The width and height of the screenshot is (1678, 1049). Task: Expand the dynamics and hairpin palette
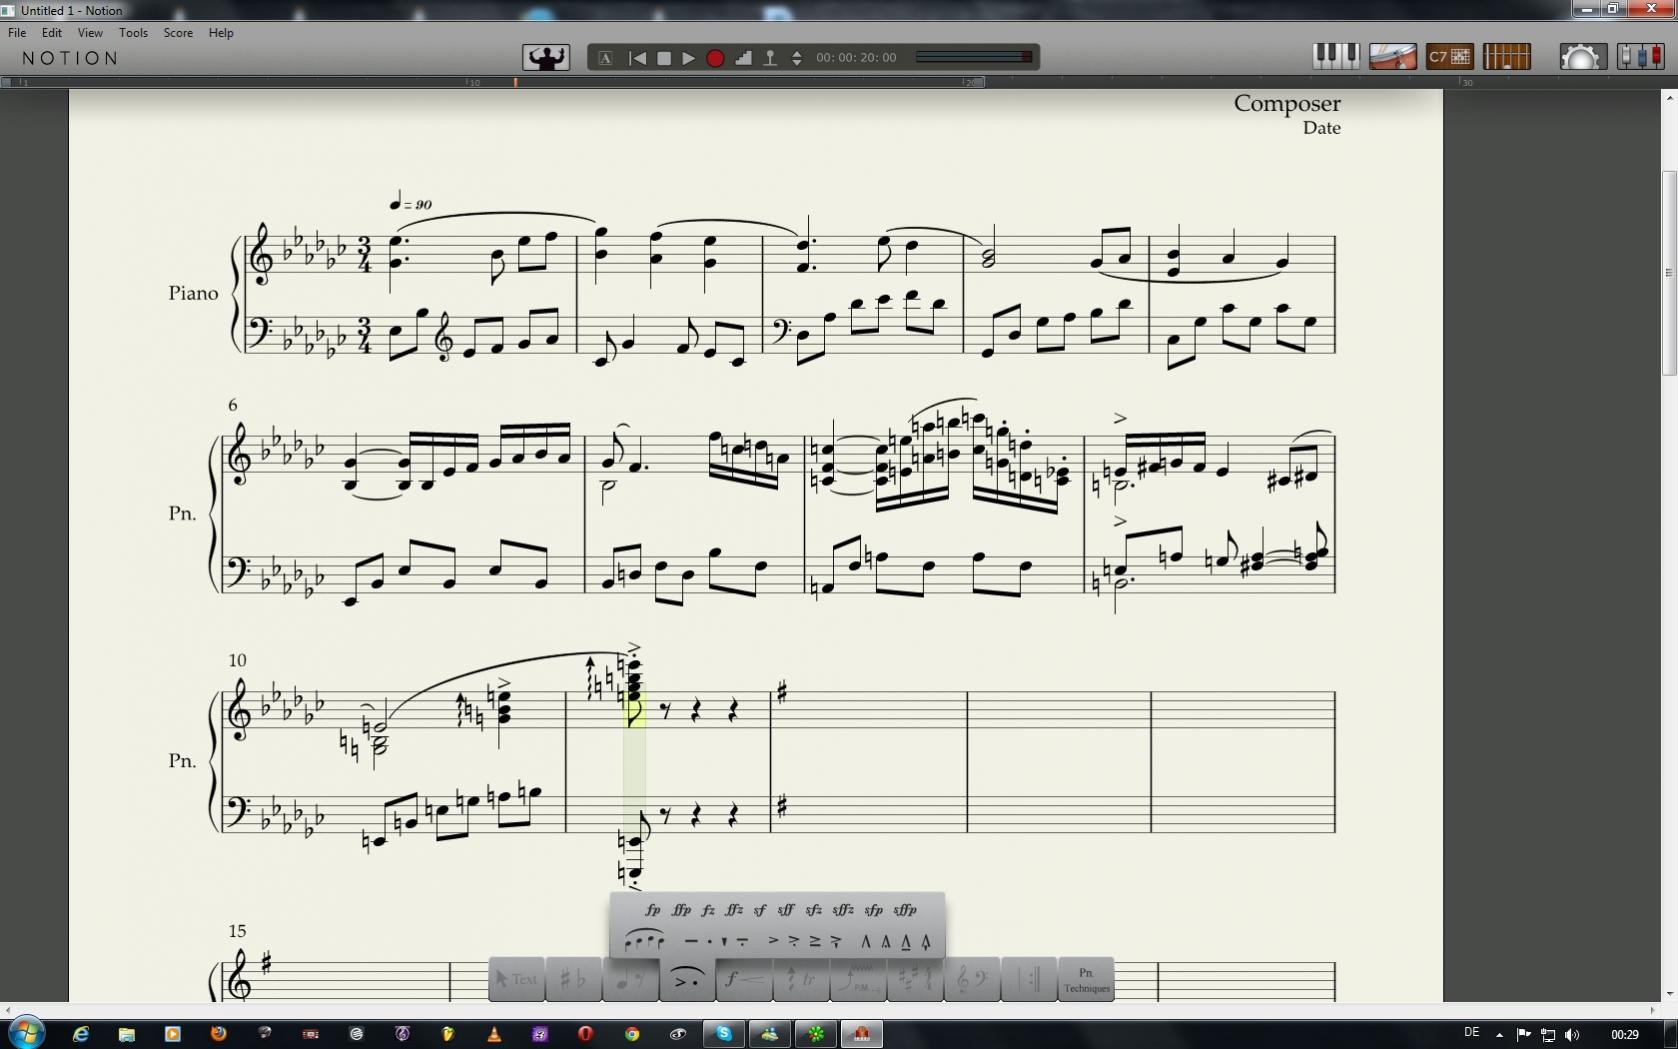(743, 980)
